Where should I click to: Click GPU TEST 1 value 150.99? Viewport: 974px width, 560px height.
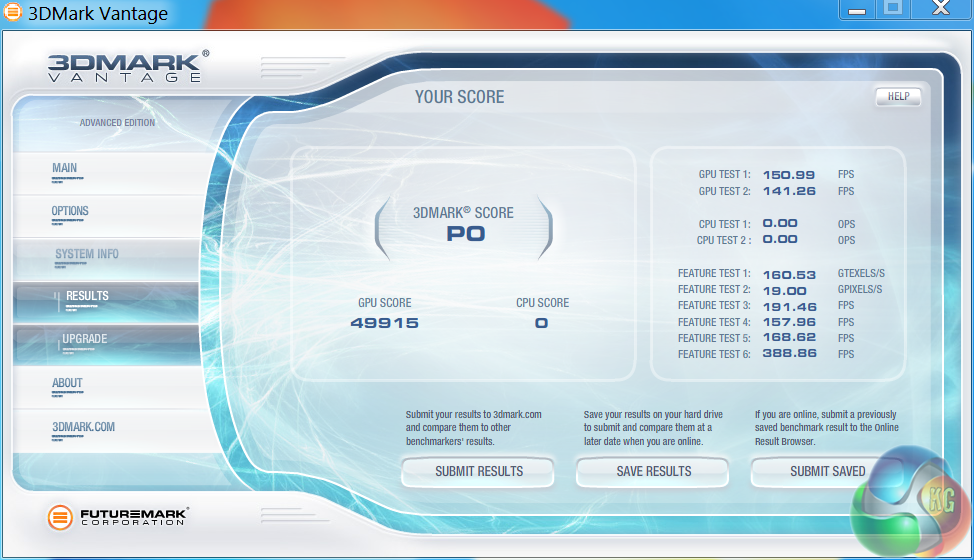789,175
